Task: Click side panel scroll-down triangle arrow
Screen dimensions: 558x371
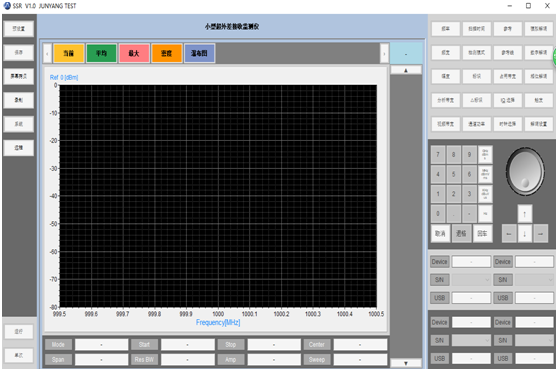Action: click(406, 363)
